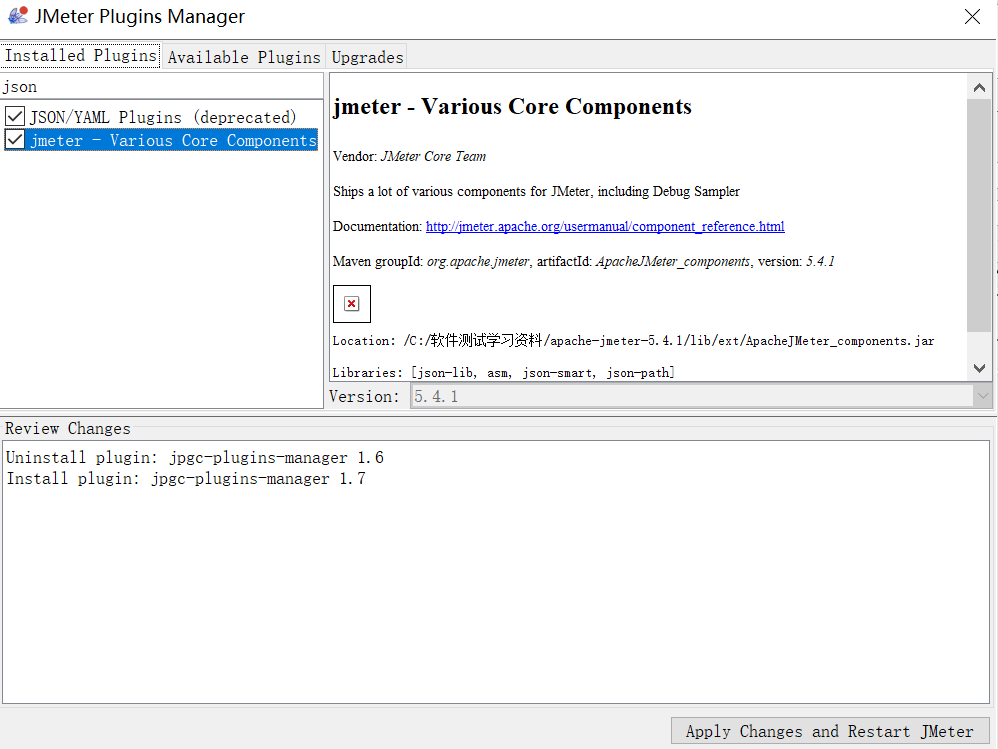The image size is (998, 749).
Task: Close the JMeter Plugins Manager window
Action: [972, 17]
